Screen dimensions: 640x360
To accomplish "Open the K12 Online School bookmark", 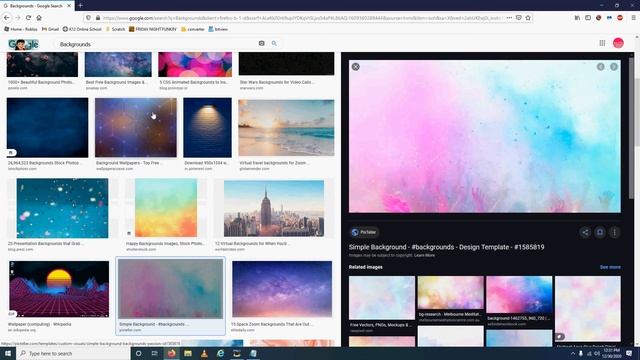I will [x=82, y=29].
